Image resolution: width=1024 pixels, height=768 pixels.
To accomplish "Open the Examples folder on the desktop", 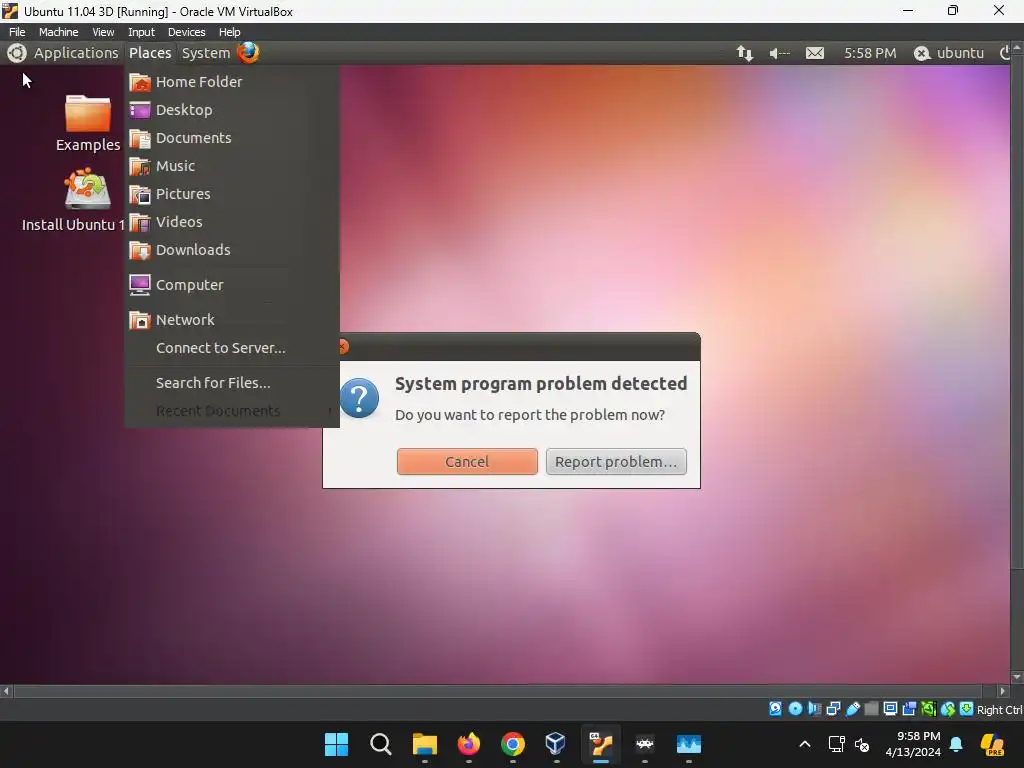I will tap(88, 122).
